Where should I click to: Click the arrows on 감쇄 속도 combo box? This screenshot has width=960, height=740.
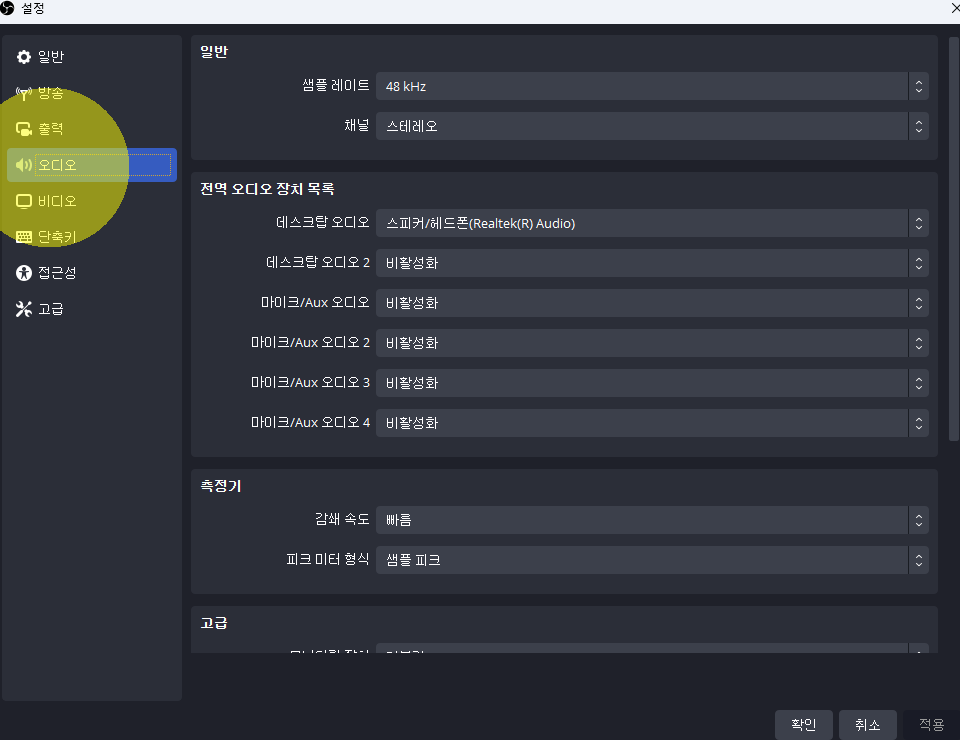coord(918,520)
